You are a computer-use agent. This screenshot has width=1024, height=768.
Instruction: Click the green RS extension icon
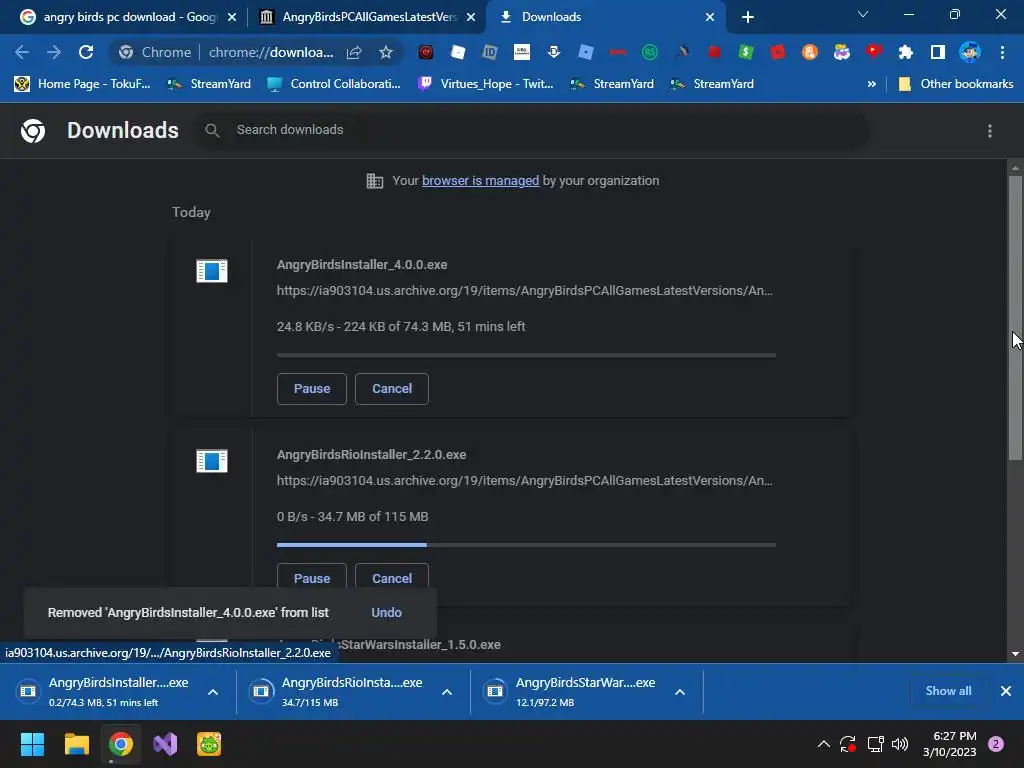point(650,52)
